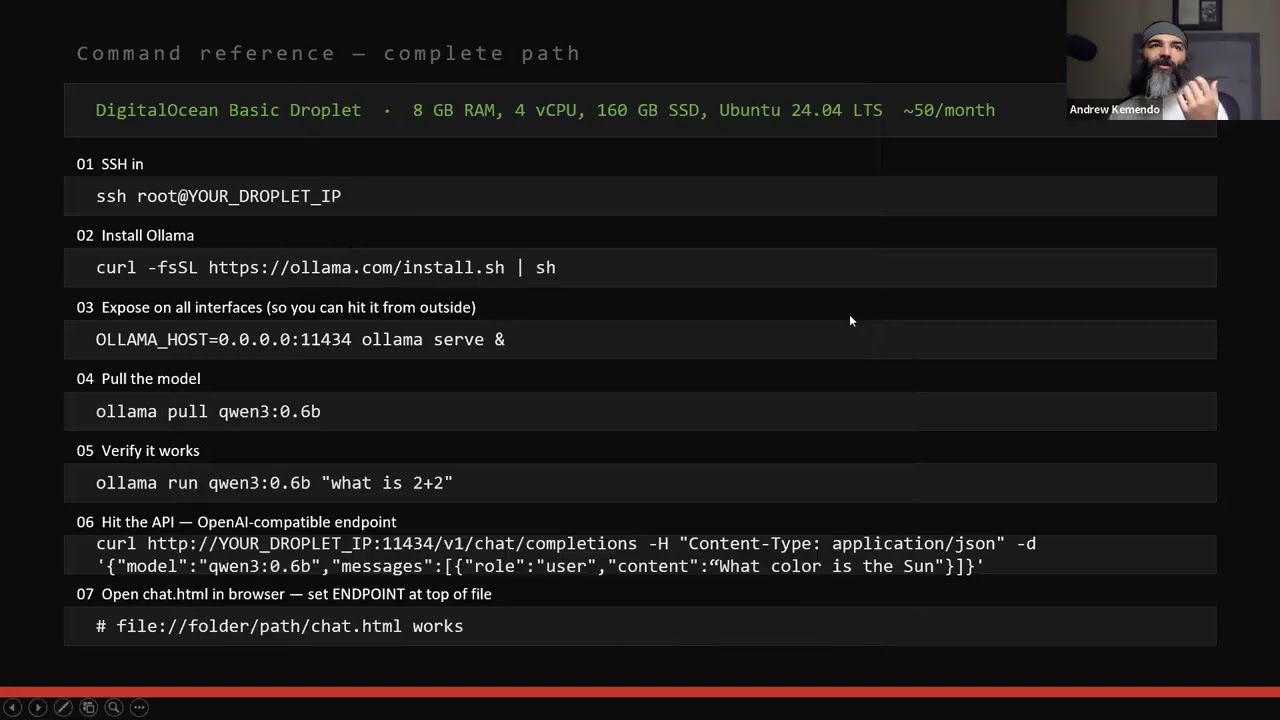The width and height of the screenshot is (1280, 720).
Task: Click the red video progress bar
Action: pyautogui.click(x=640, y=691)
